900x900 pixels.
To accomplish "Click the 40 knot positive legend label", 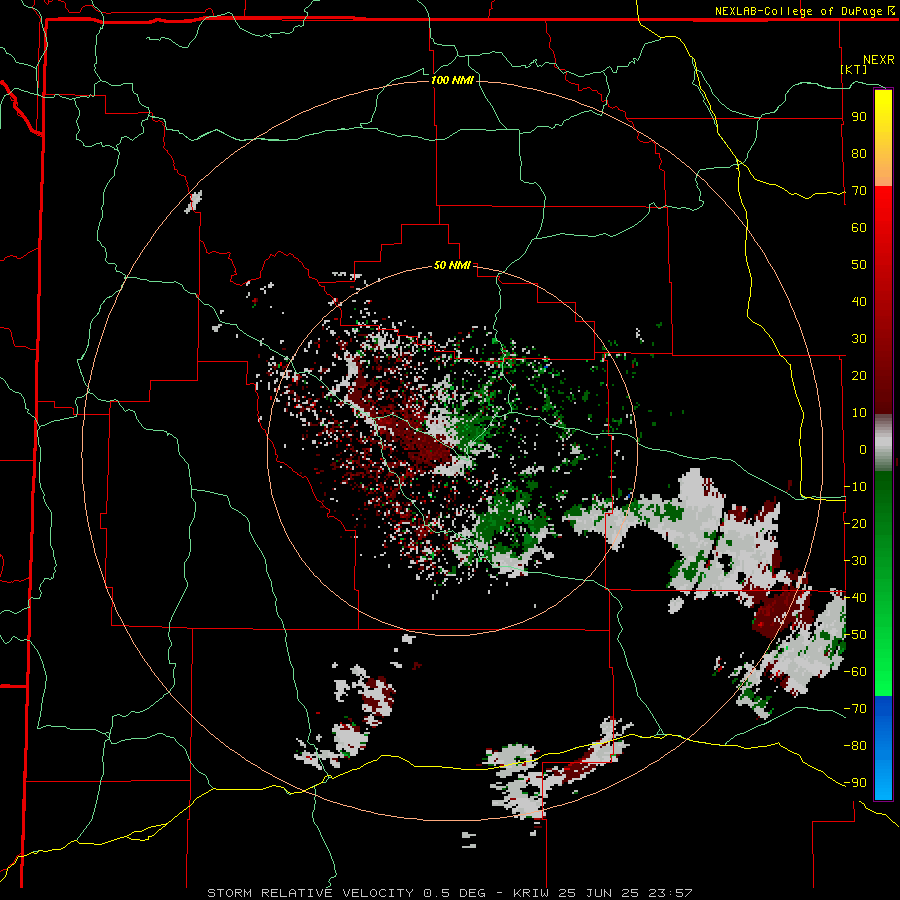I will tap(859, 301).
